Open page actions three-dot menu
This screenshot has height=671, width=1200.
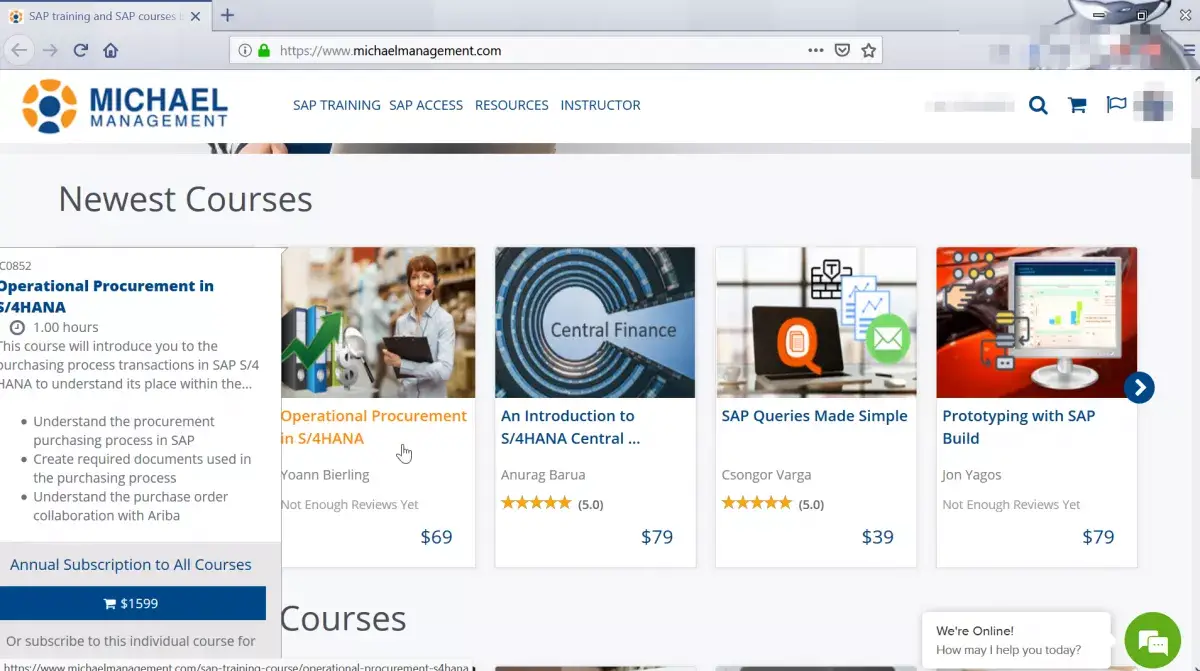pos(816,50)
